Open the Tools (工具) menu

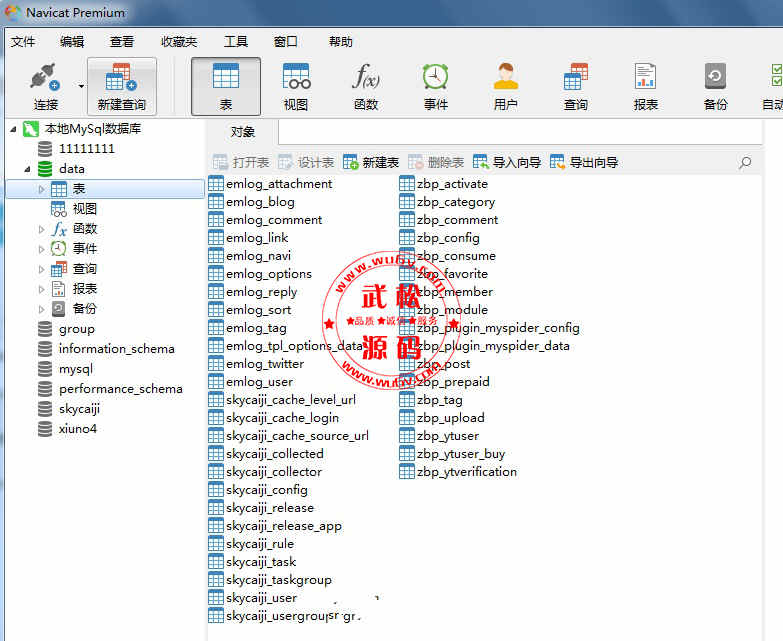[x=236, y=41]
